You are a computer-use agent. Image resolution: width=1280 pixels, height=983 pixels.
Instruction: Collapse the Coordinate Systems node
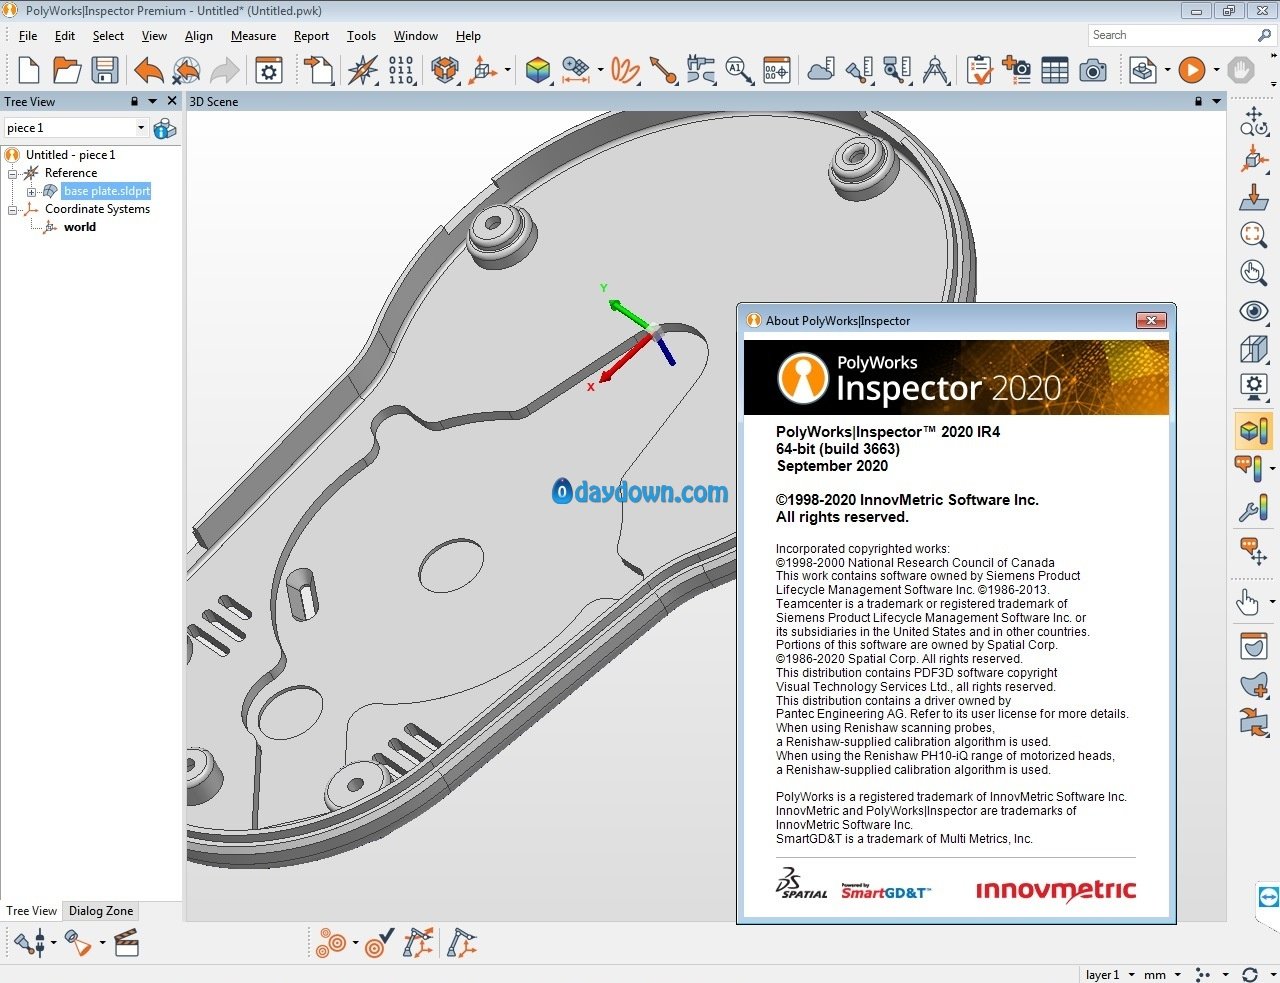pyautogui.click(x=13, y=209)
